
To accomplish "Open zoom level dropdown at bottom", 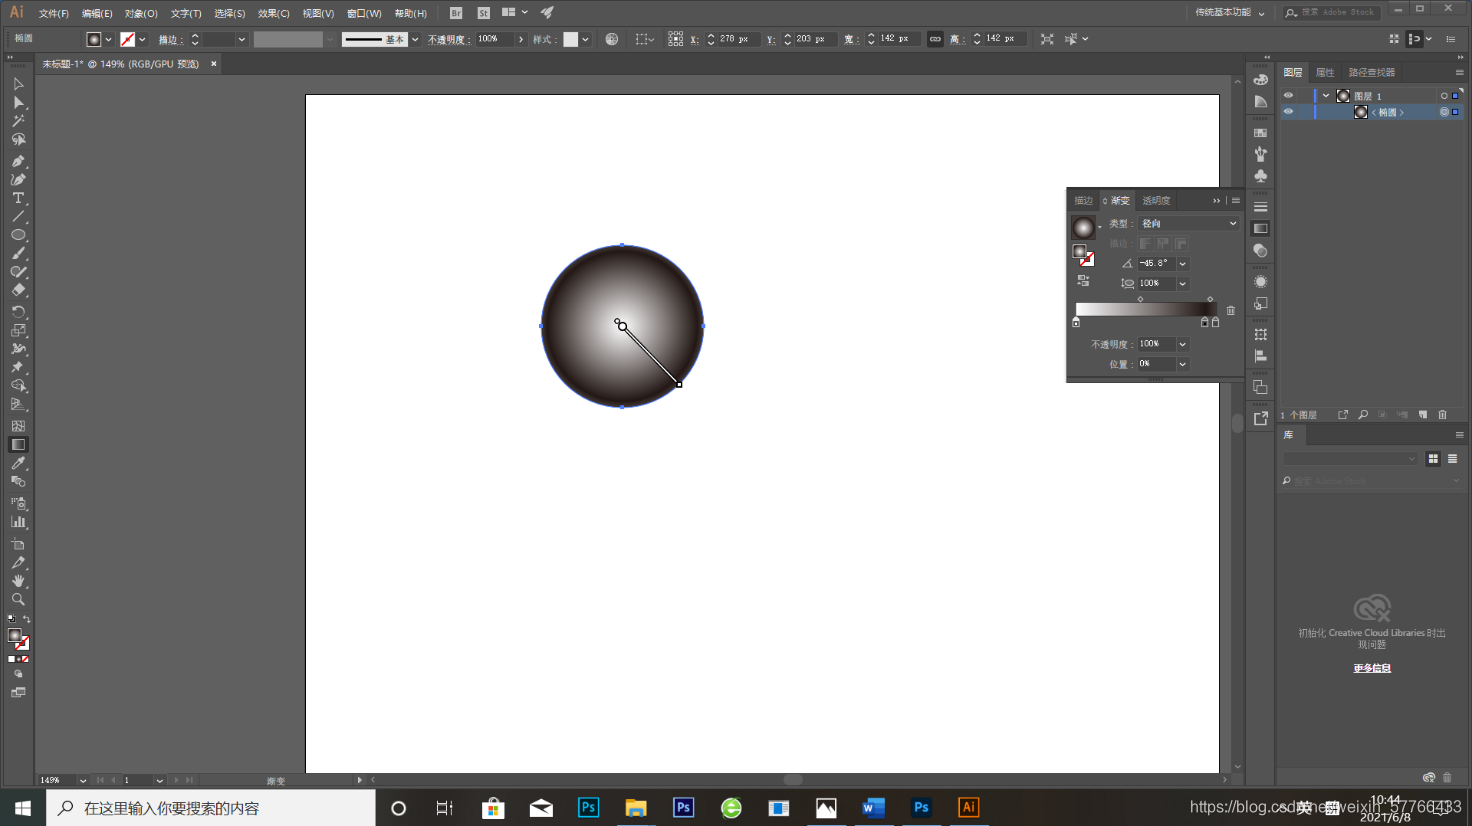I will 83,780.
